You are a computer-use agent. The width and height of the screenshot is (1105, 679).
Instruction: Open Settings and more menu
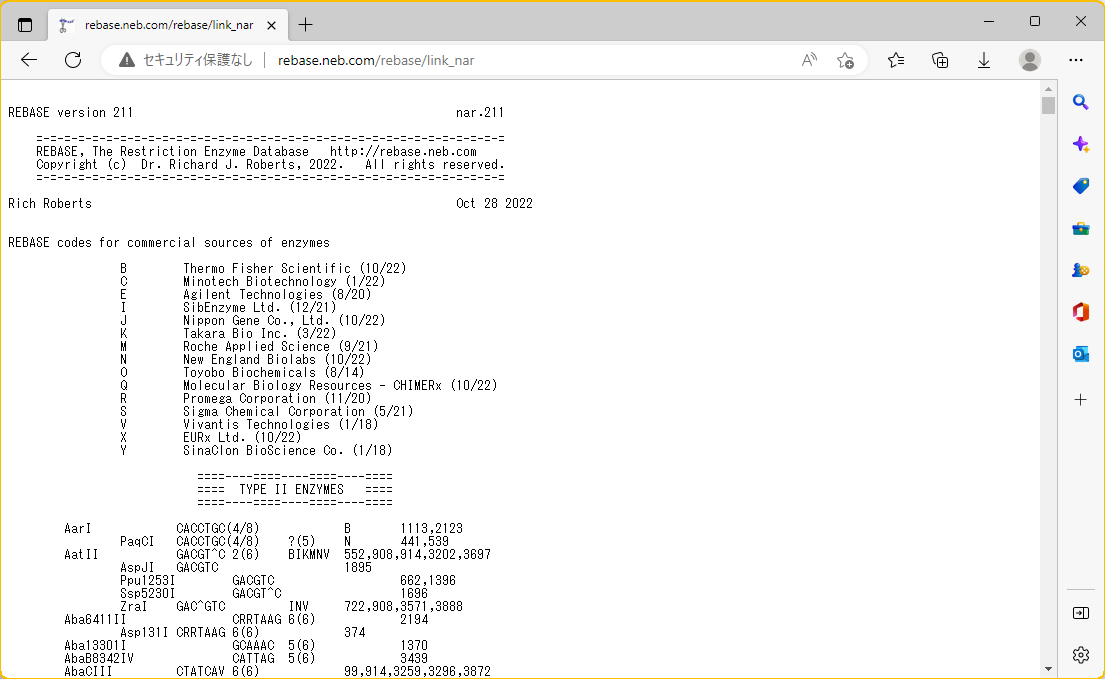point(1075,61)
